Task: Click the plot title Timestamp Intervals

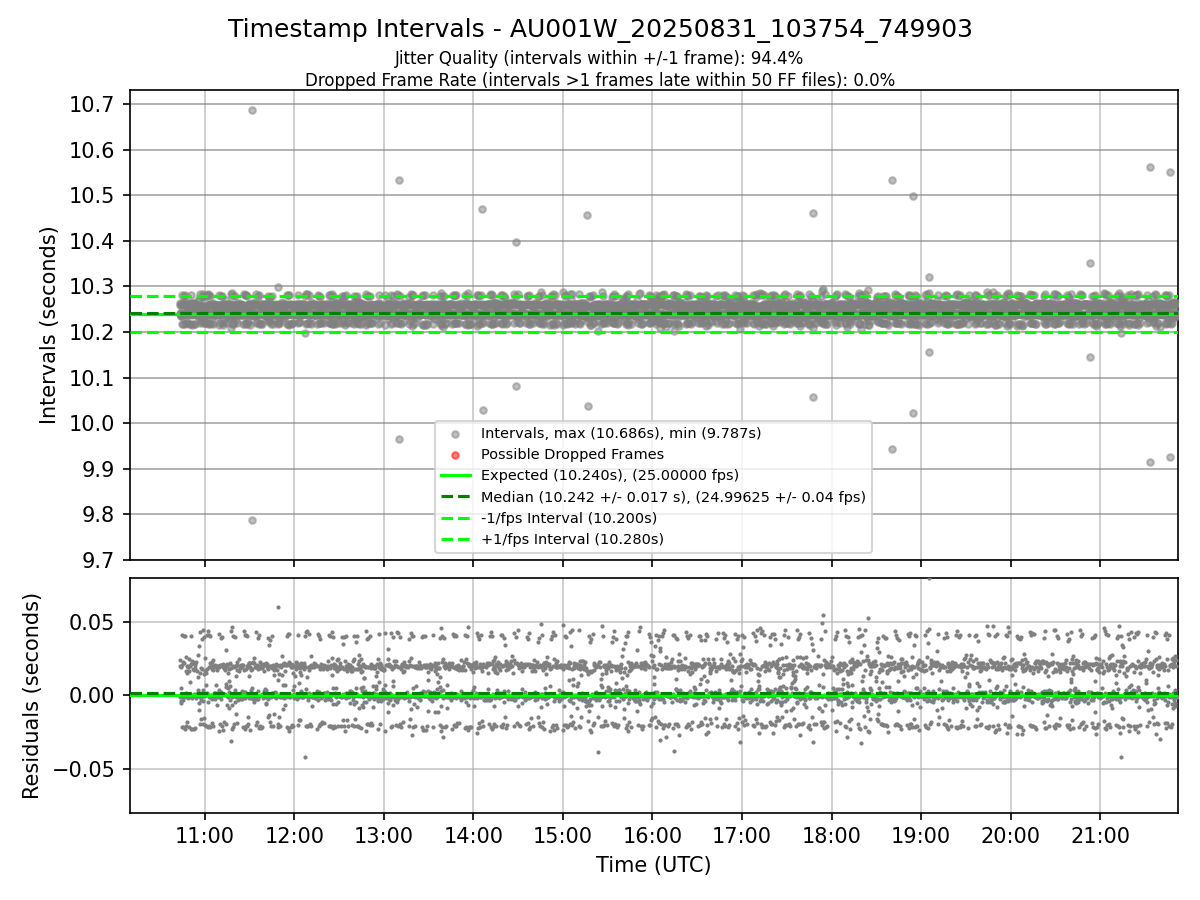Action: [x=600, y=29]
